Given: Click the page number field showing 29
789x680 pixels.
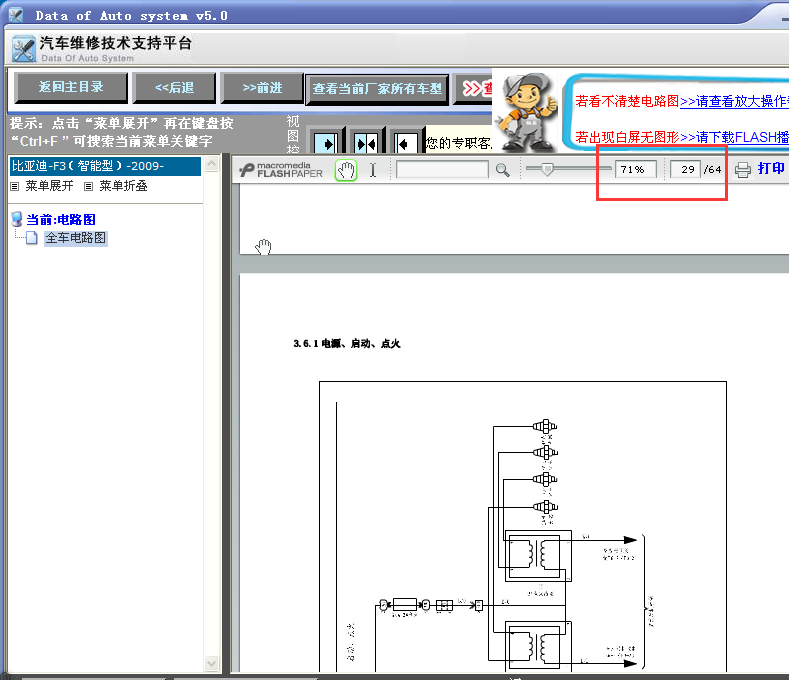Looking at the screenshot, I should pyautogui.click(x=685, y=170).
